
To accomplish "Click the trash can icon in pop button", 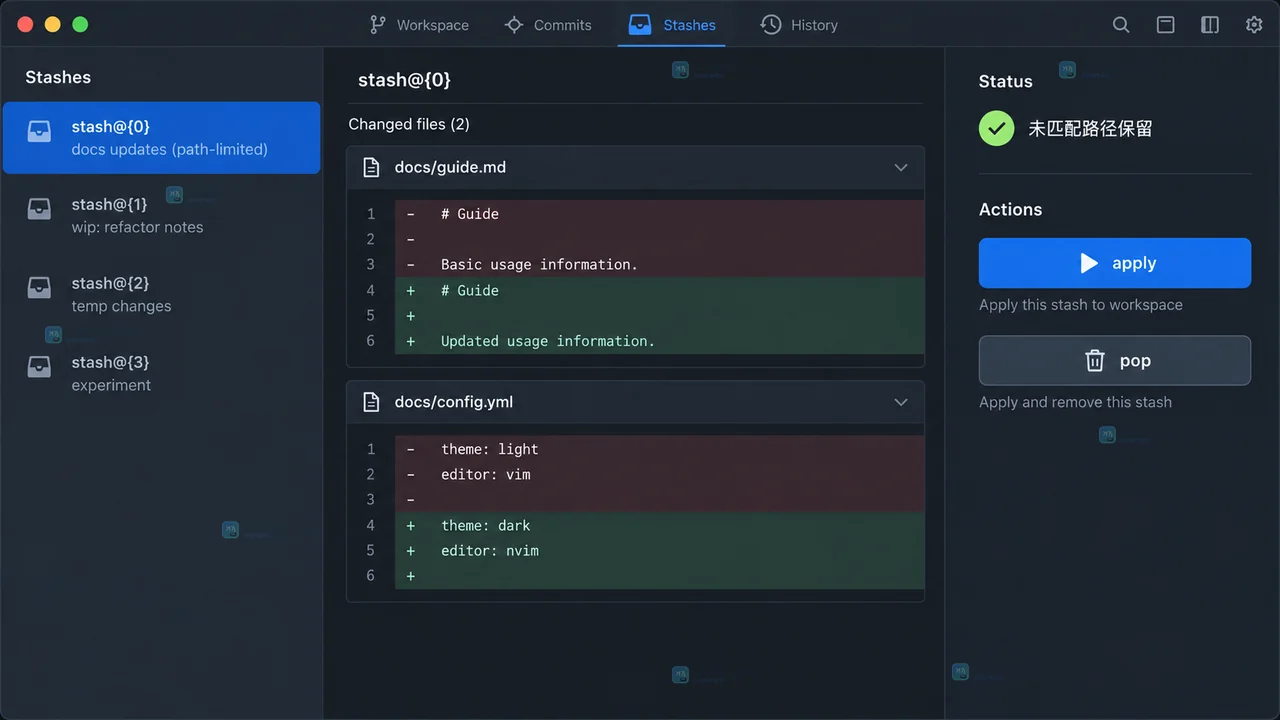I will 1095,361.
